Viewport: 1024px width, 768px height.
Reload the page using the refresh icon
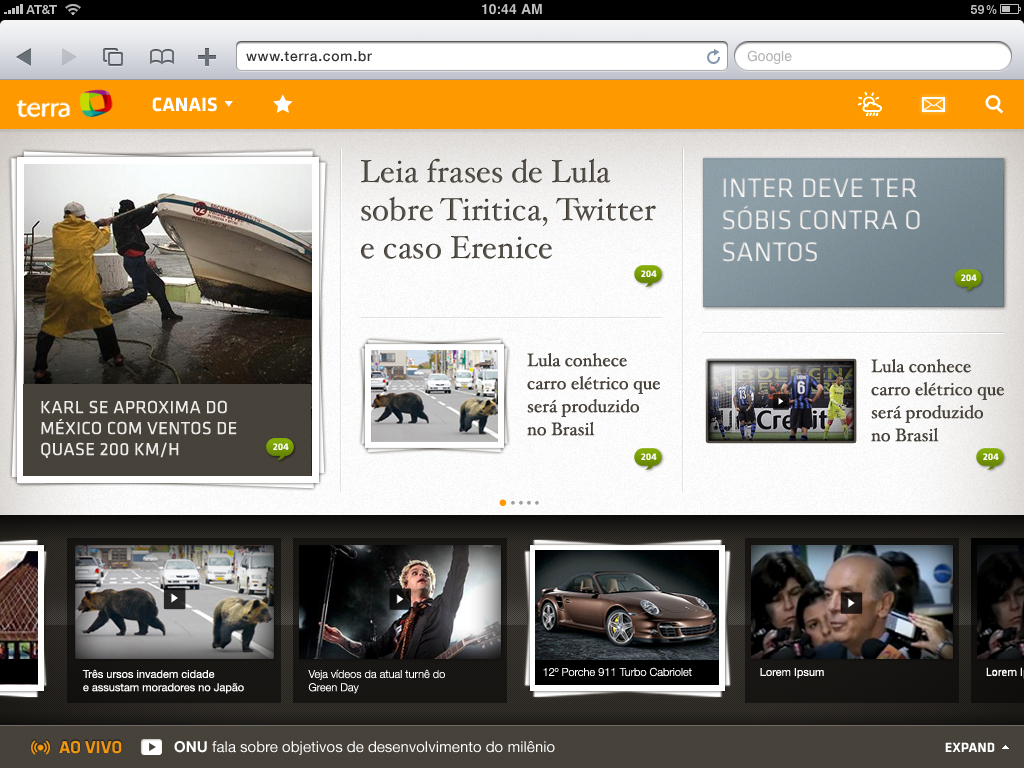[x=713, y=57]
